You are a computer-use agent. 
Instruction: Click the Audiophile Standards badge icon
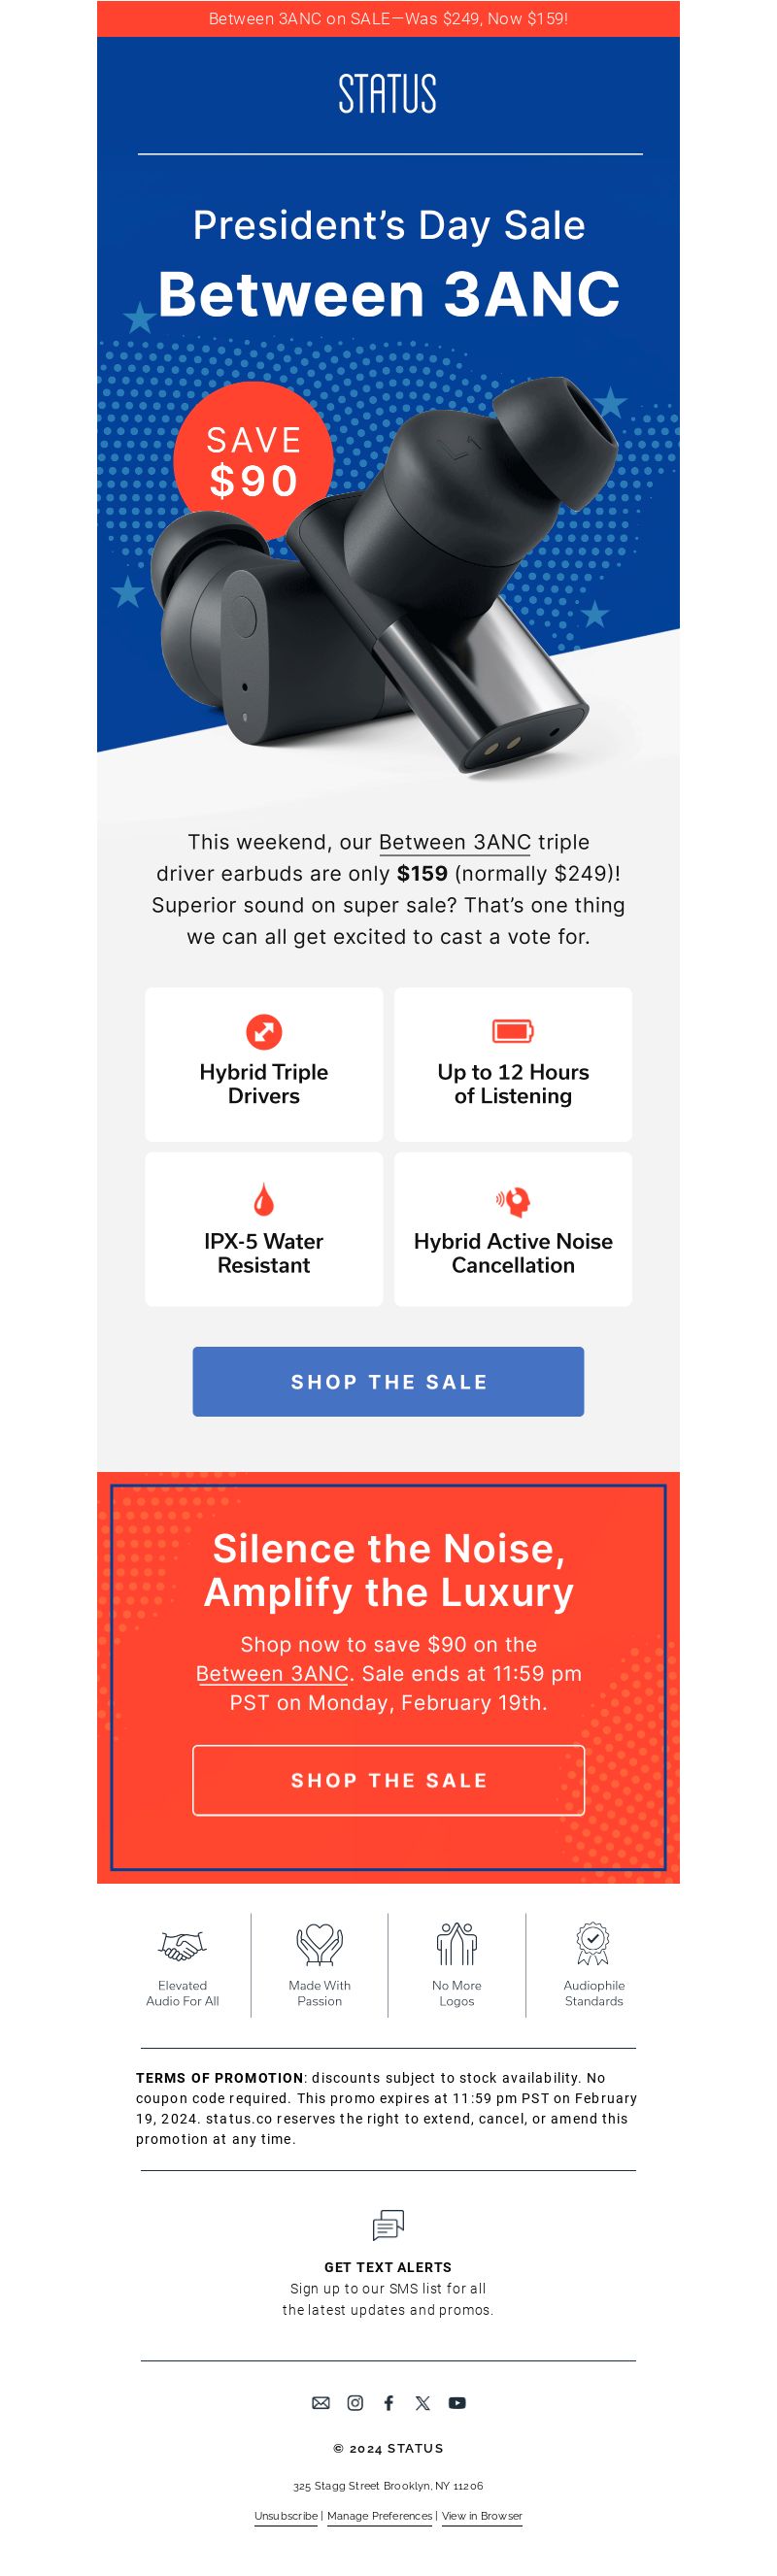pos(593,1943)
